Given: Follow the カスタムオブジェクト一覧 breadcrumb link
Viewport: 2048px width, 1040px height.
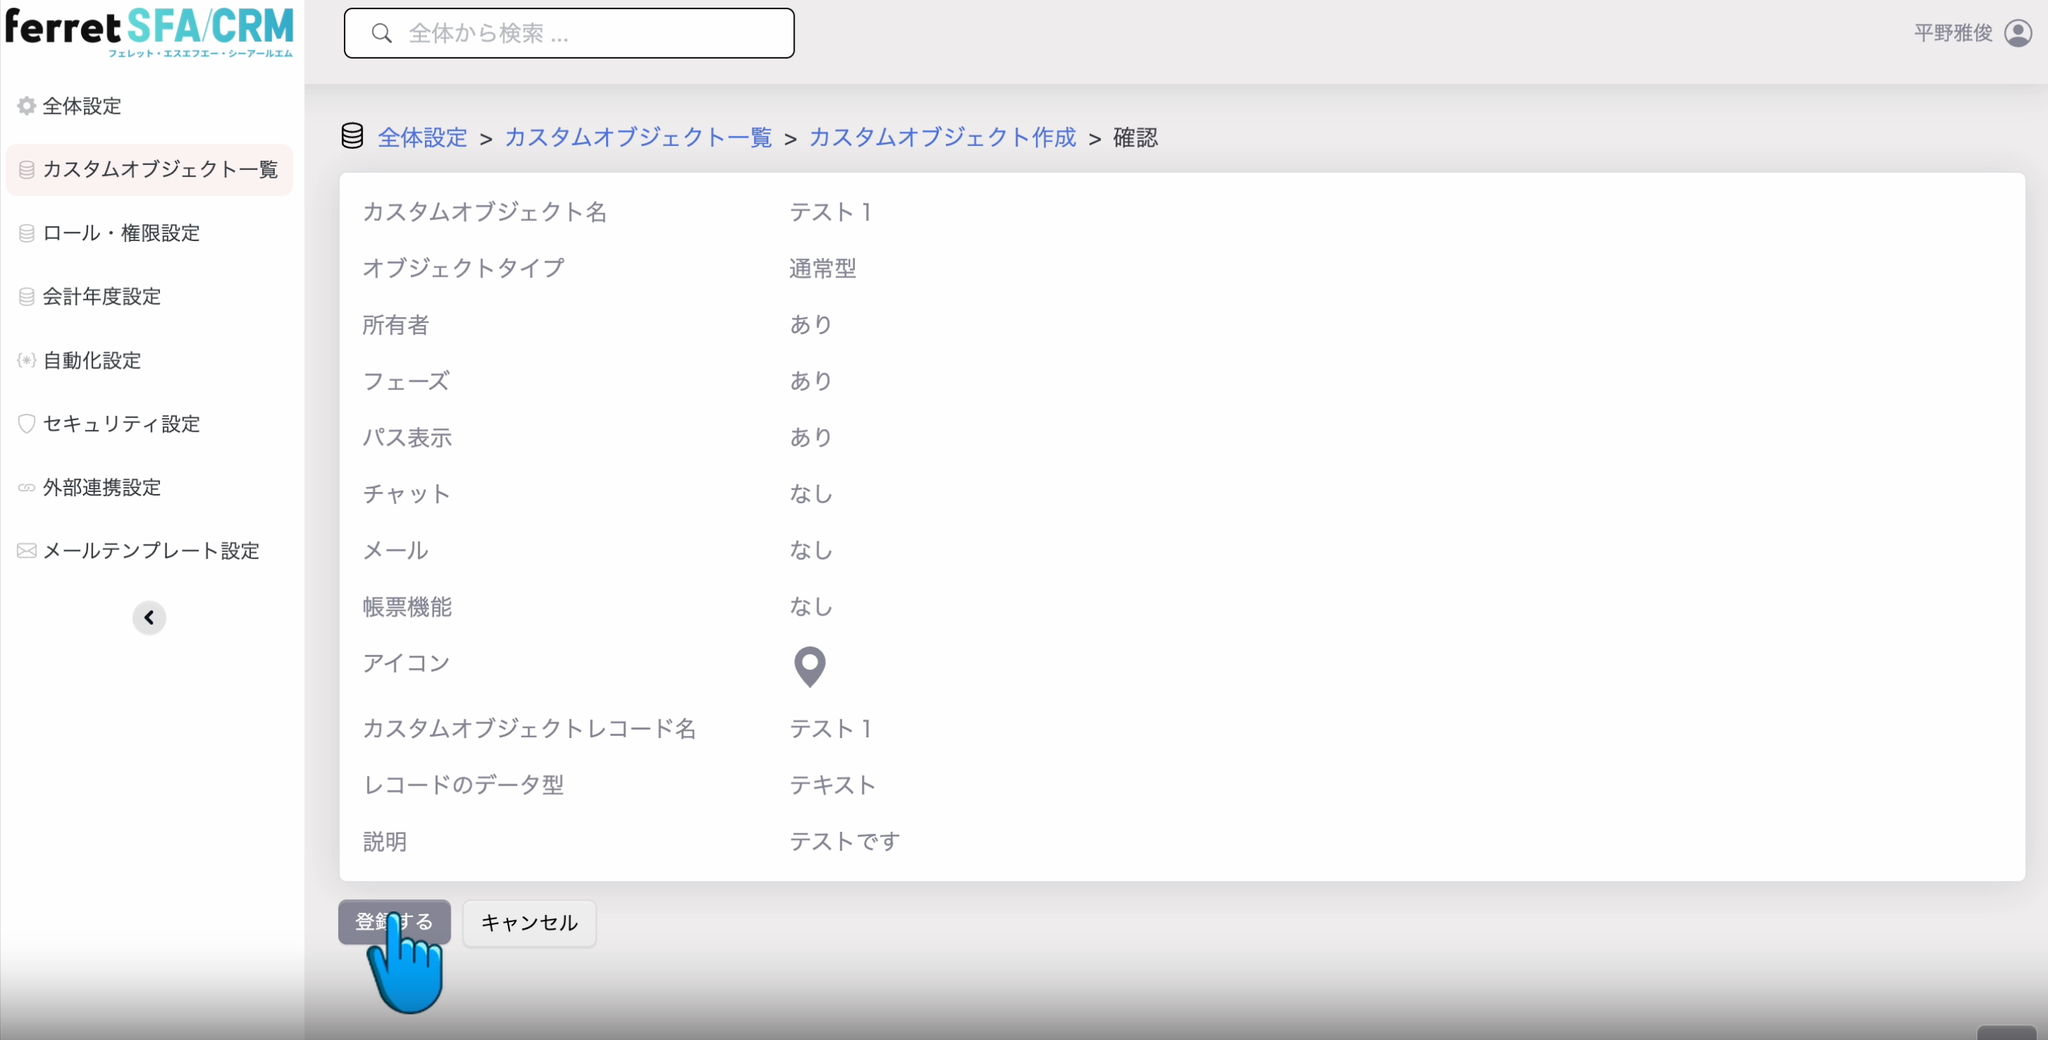Looking at the screenshot, I should pos(638,138).
